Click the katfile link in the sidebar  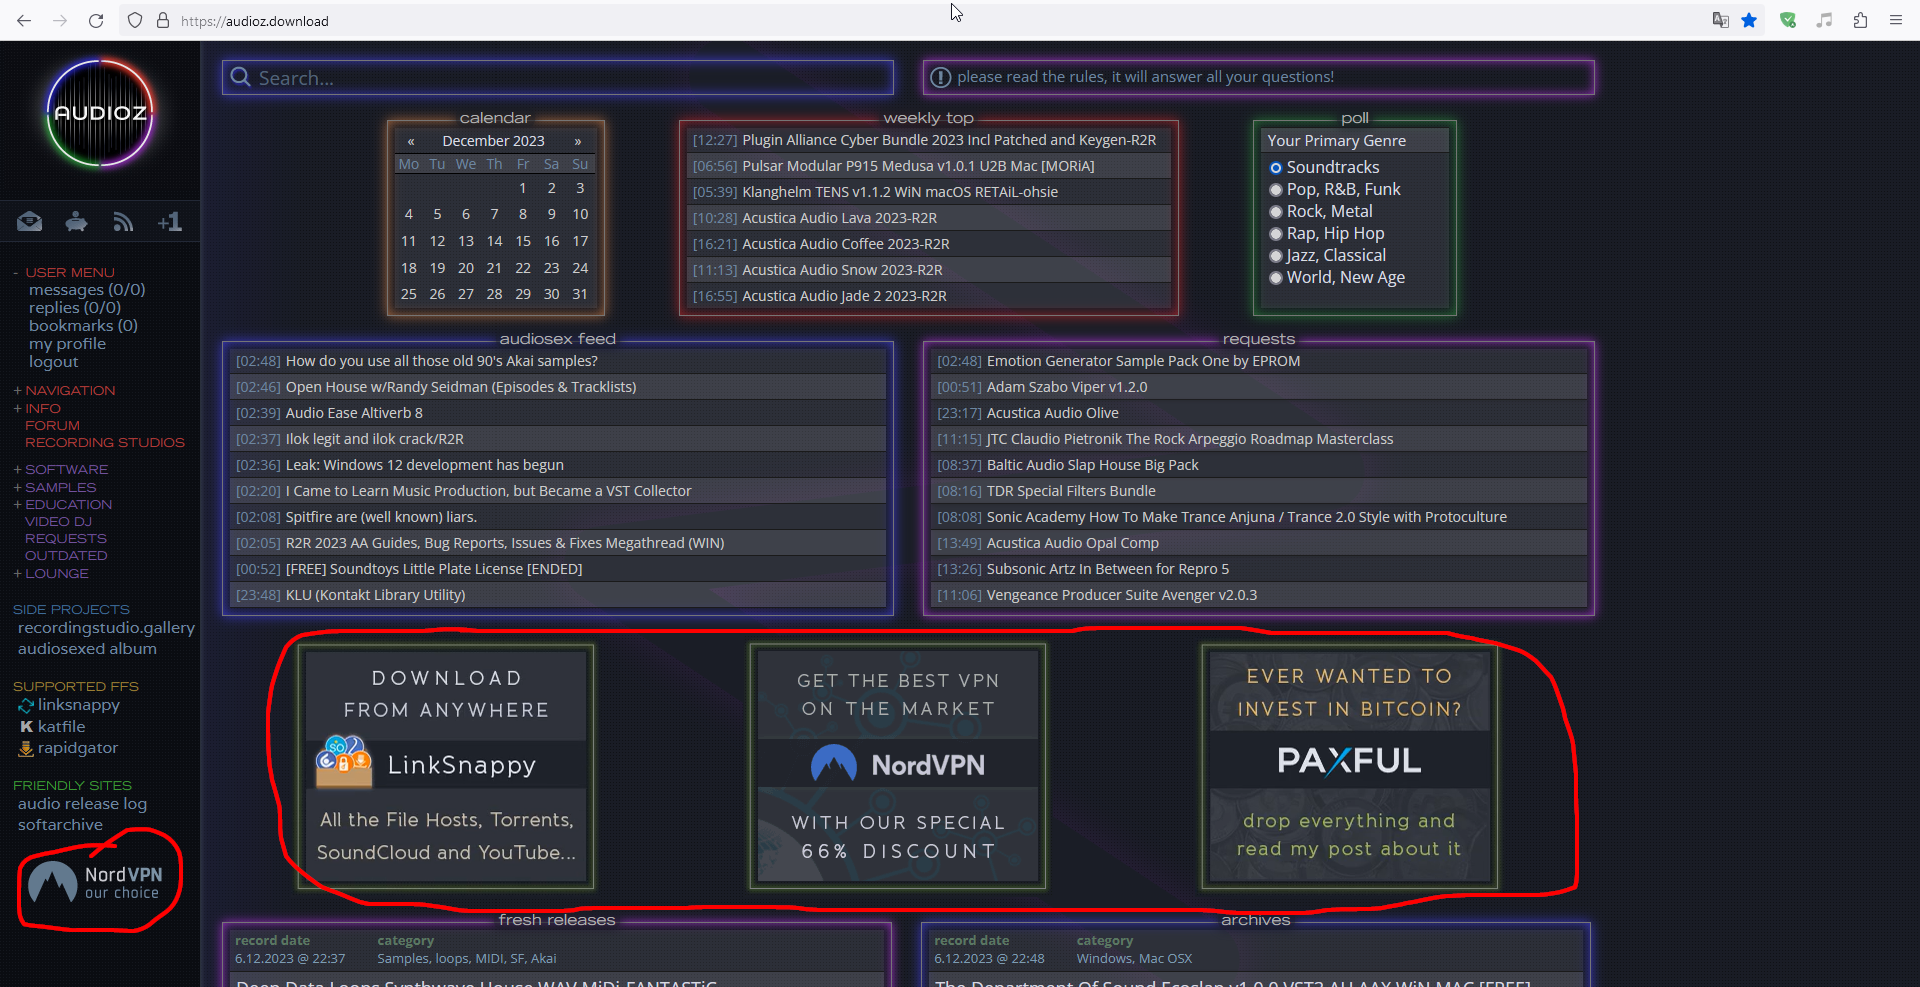pos(60,726)
